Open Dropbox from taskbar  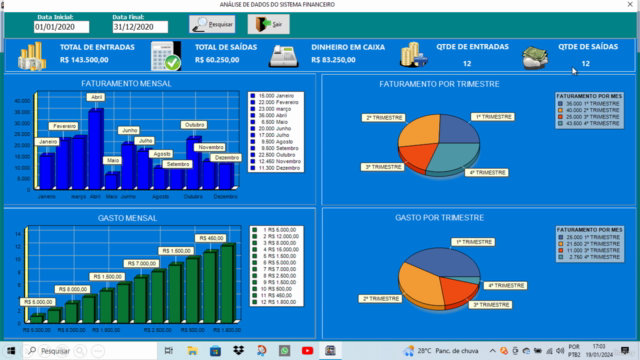[x=238, y=351]
